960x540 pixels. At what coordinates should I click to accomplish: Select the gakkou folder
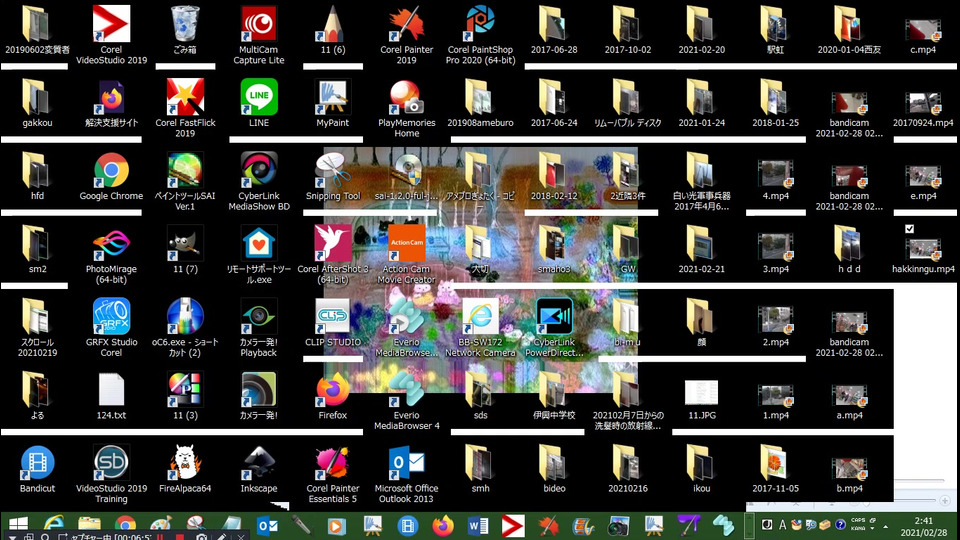[37, 103]
